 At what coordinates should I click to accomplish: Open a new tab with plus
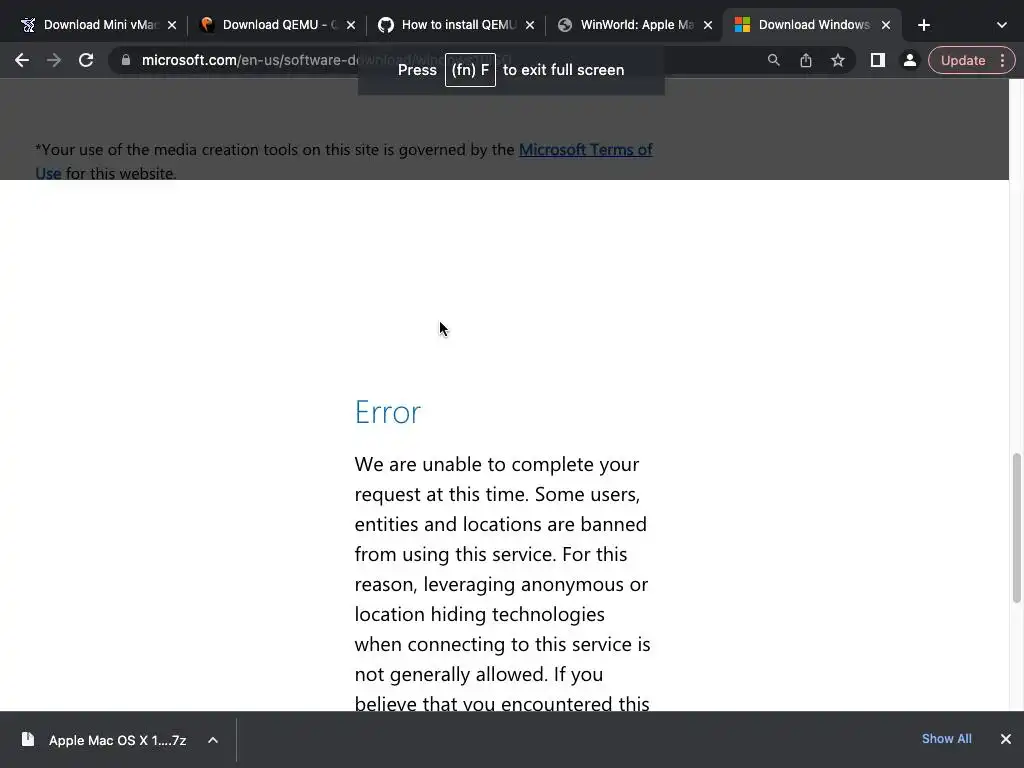(x=923, y=25)
